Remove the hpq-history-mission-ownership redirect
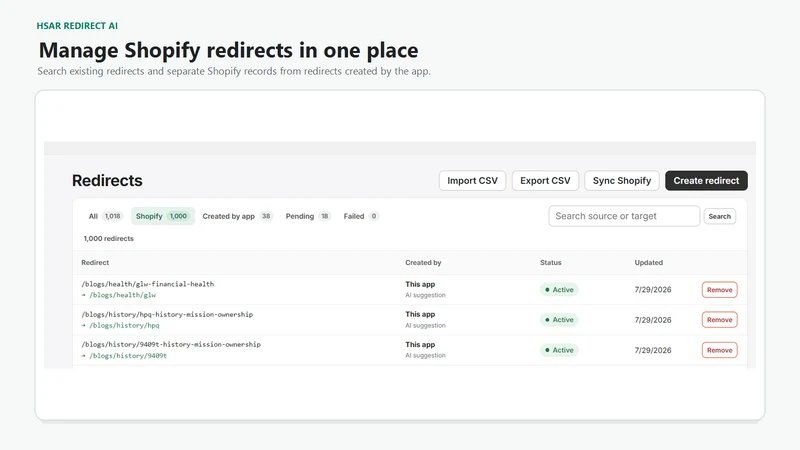The width and height of the screenshot is (800, 450). pos(719,320)
